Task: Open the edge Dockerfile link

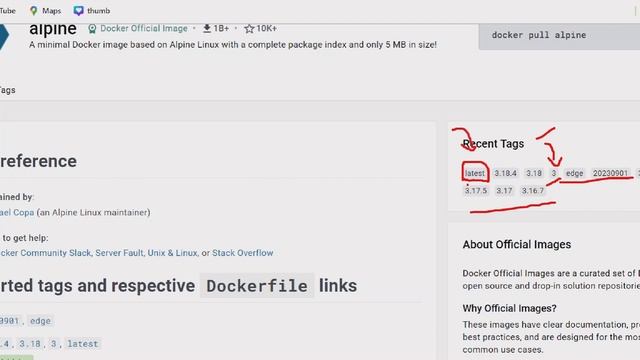Action: [40, 321]
